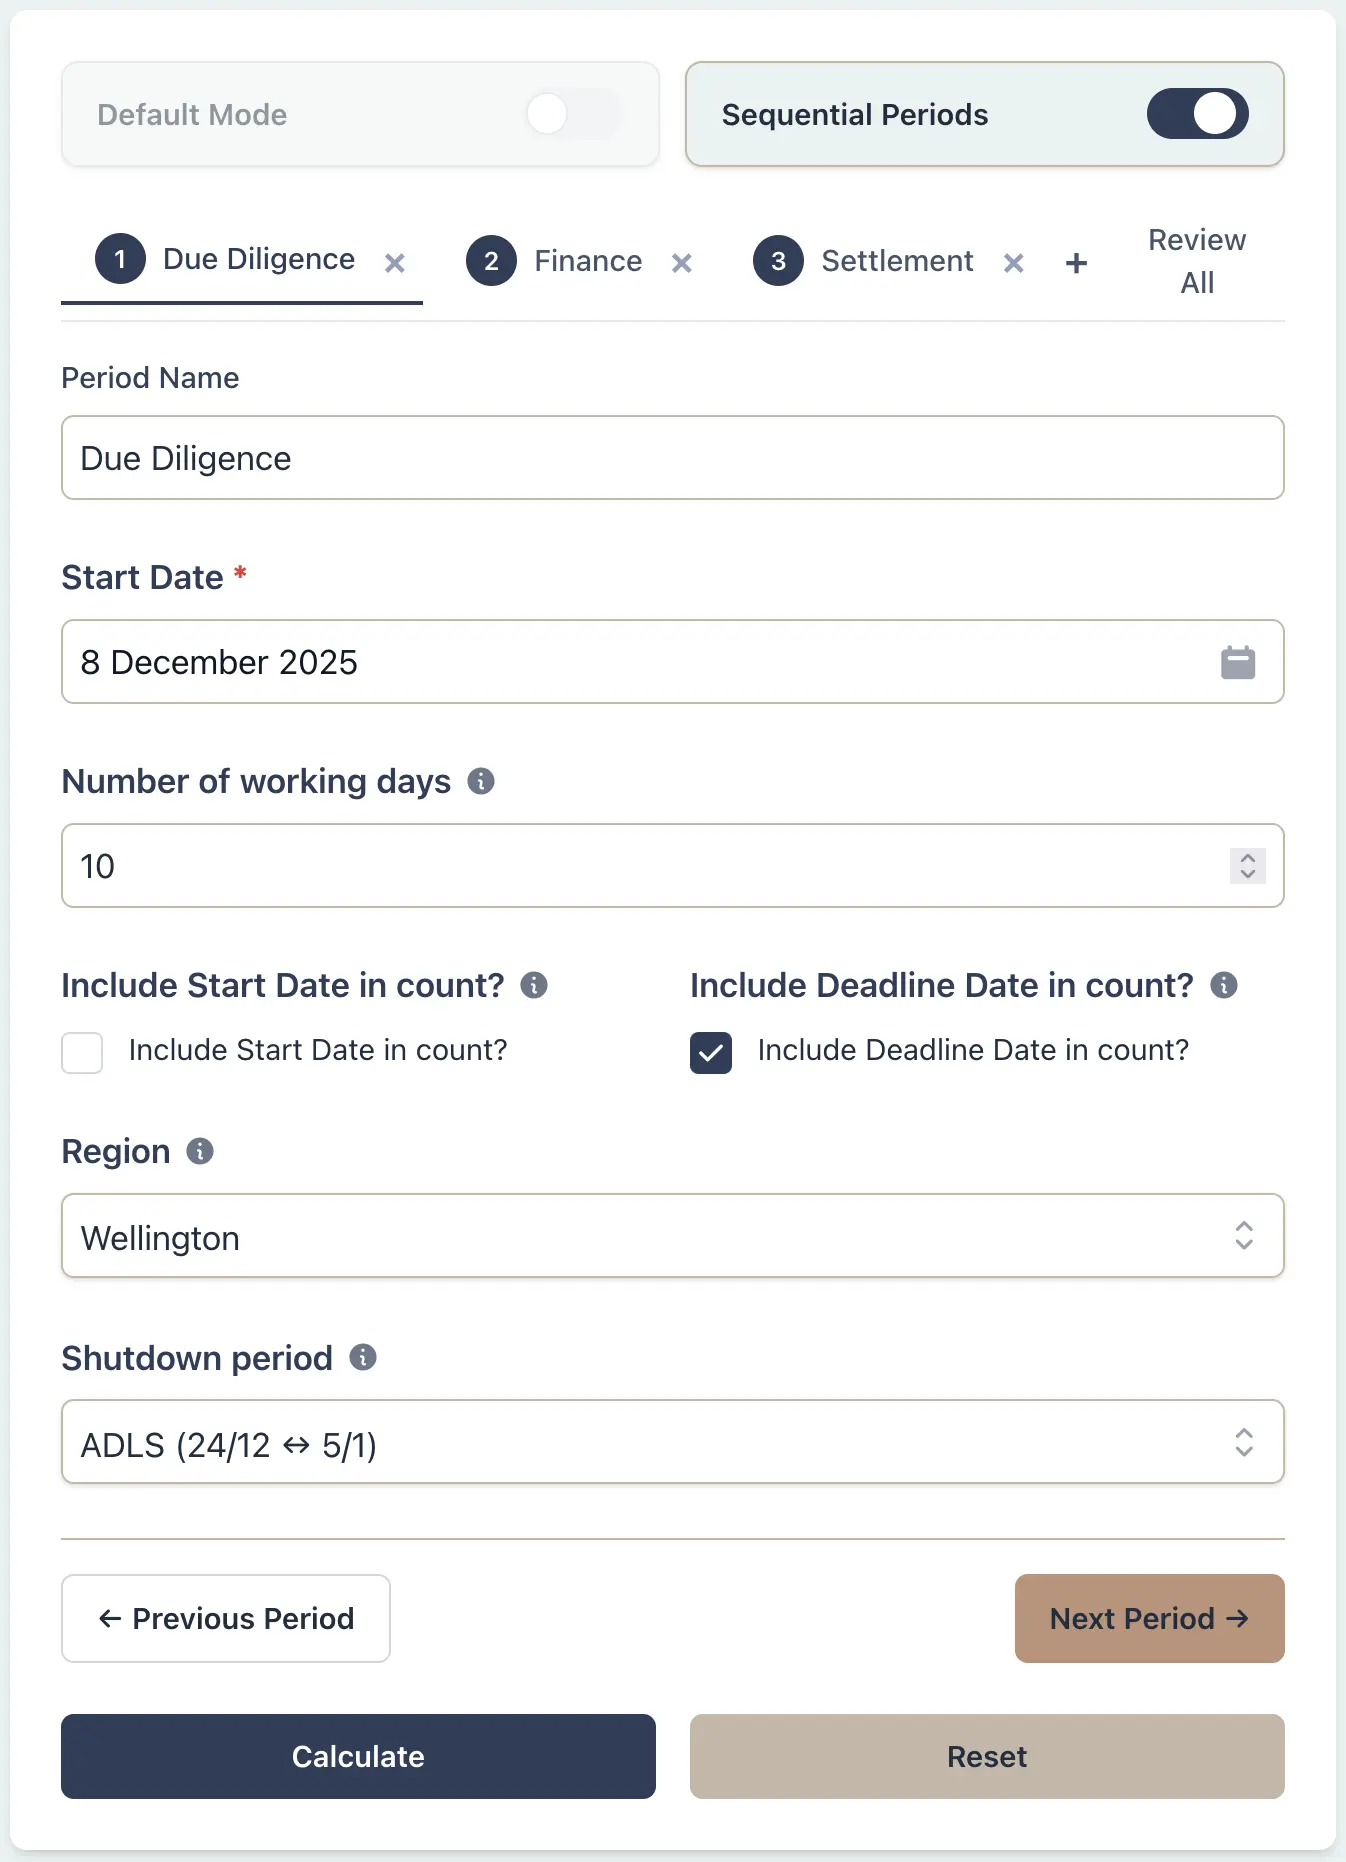Click the working days number stepper arrows
1346x1862 pixels.
(1247, 865)
